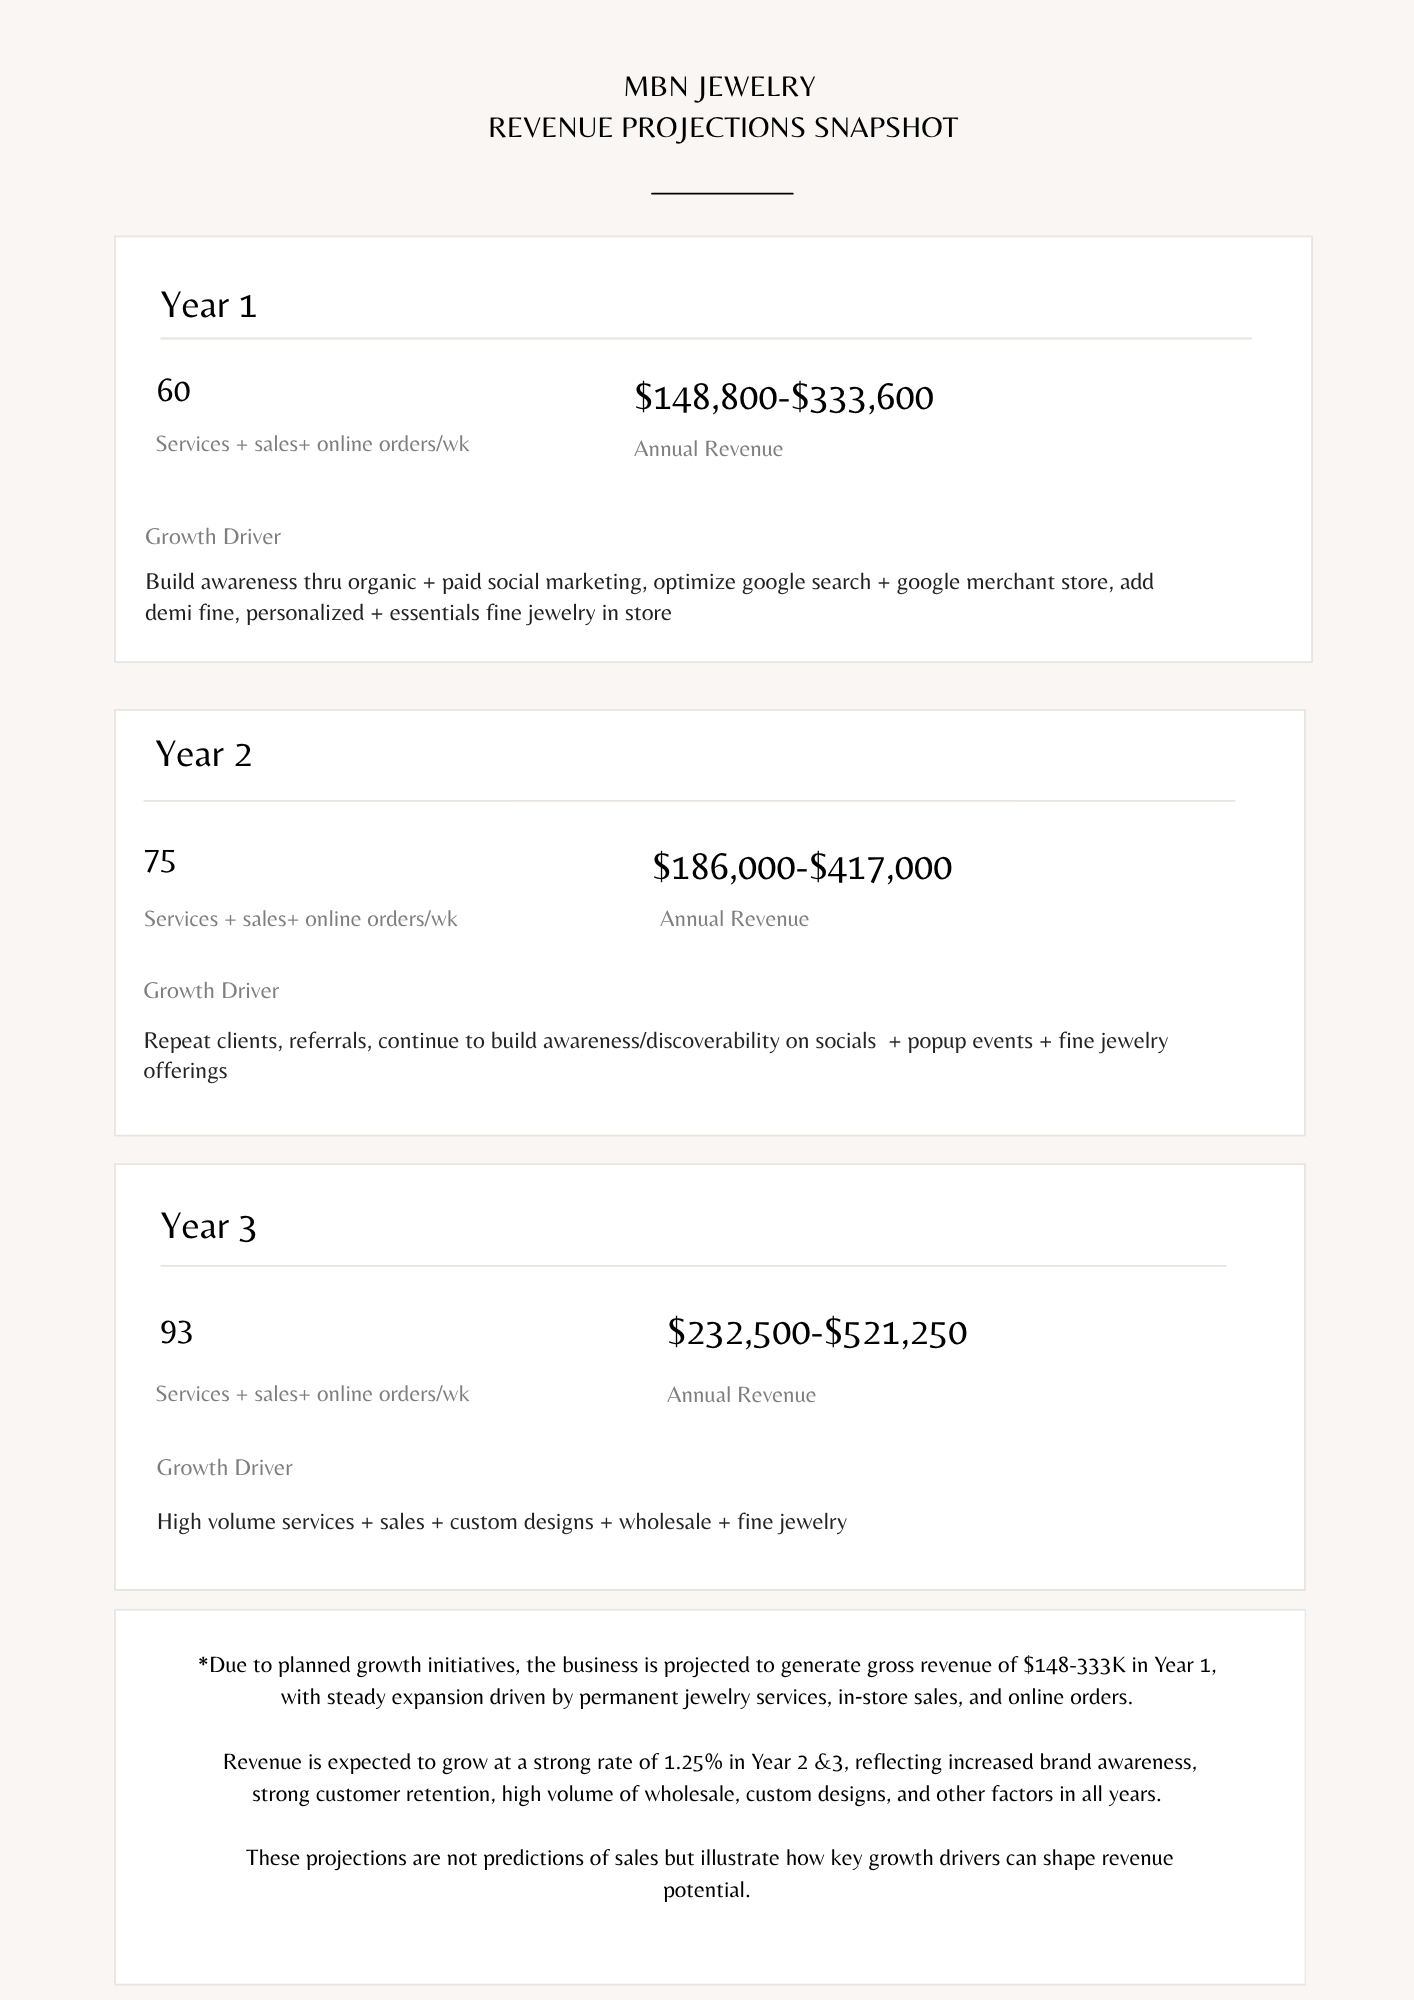Select the paragraph about 1.25% growth rate
The width and height of the screenshot is (1414, 2000).
tap(709, 1777)
